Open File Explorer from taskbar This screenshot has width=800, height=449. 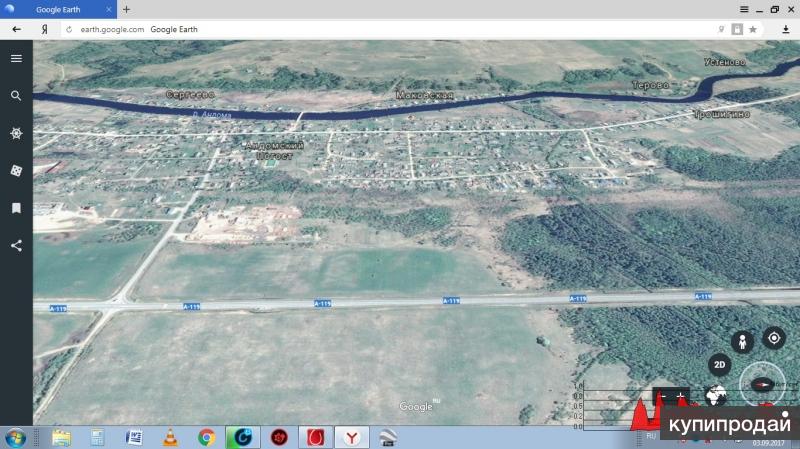tap(61, 438)
